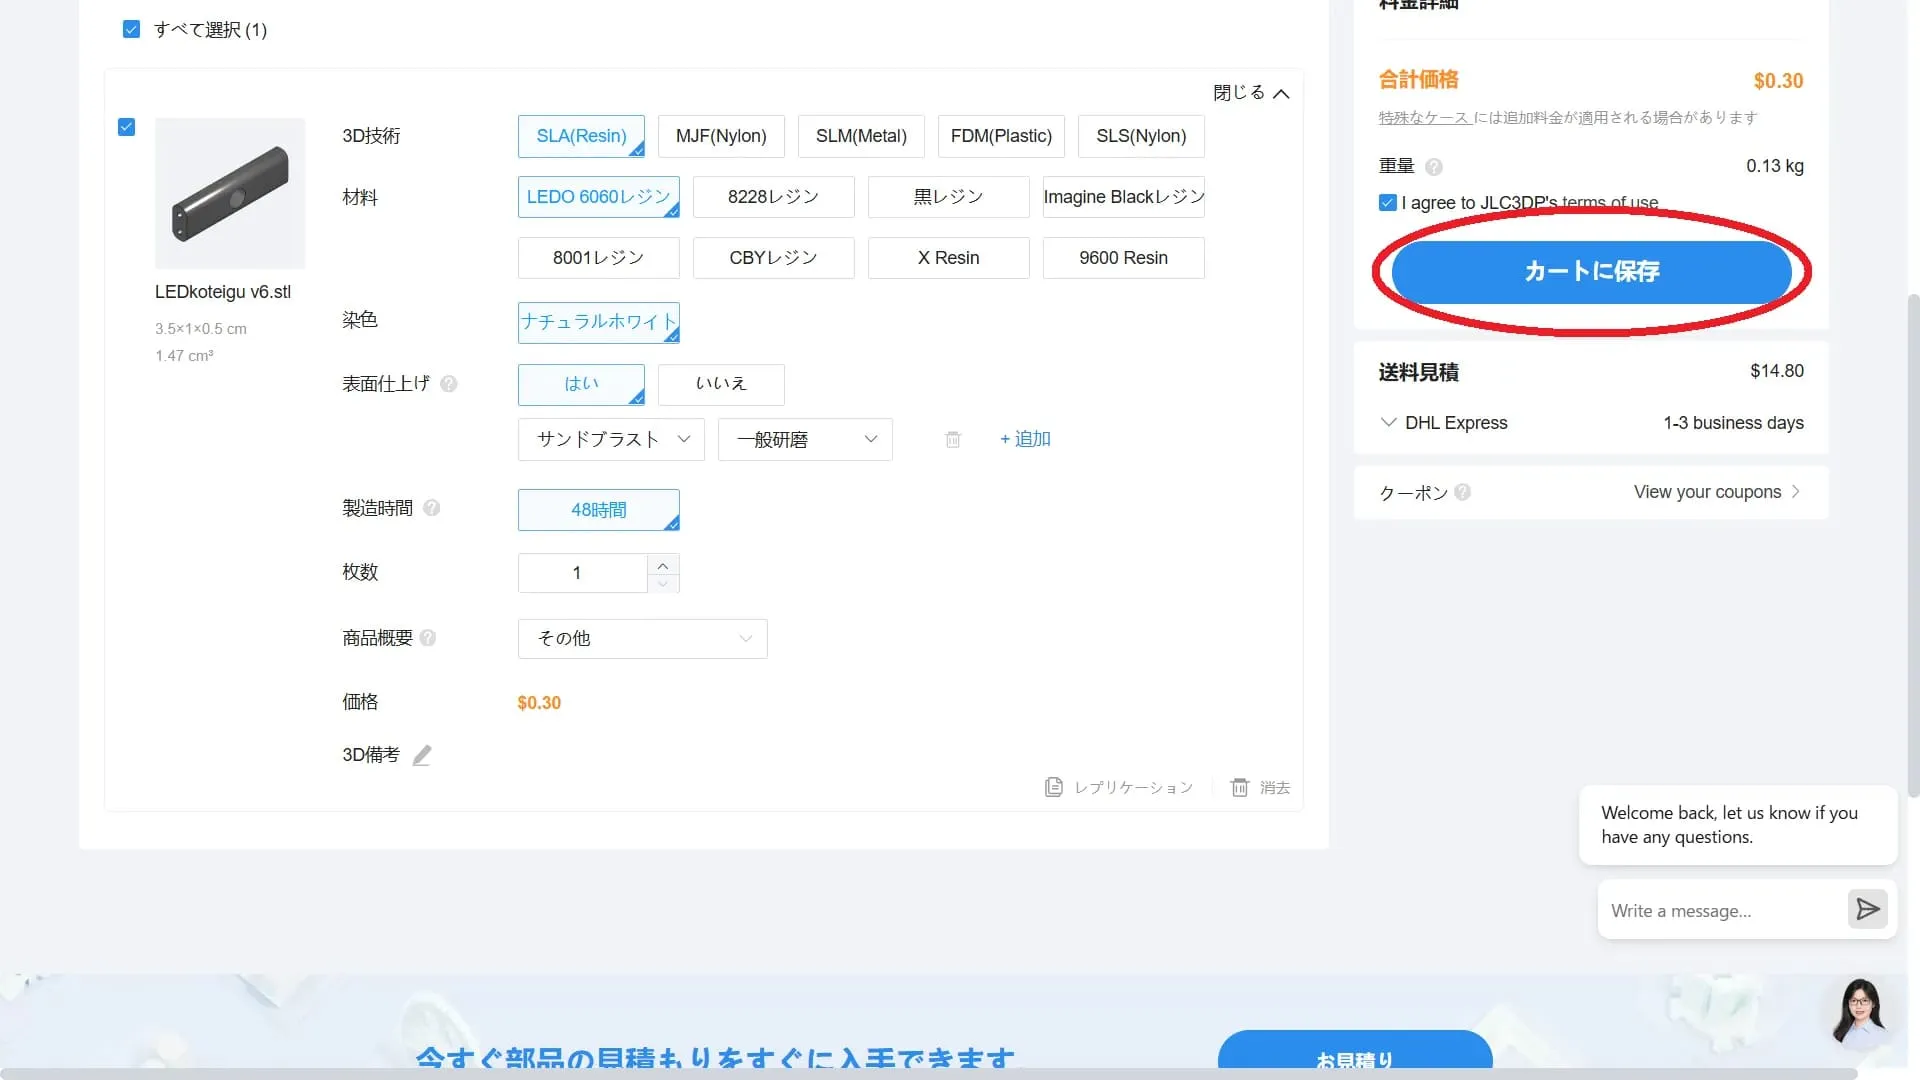
Task: Open the View your coupons link
Action: point(1715,493)
